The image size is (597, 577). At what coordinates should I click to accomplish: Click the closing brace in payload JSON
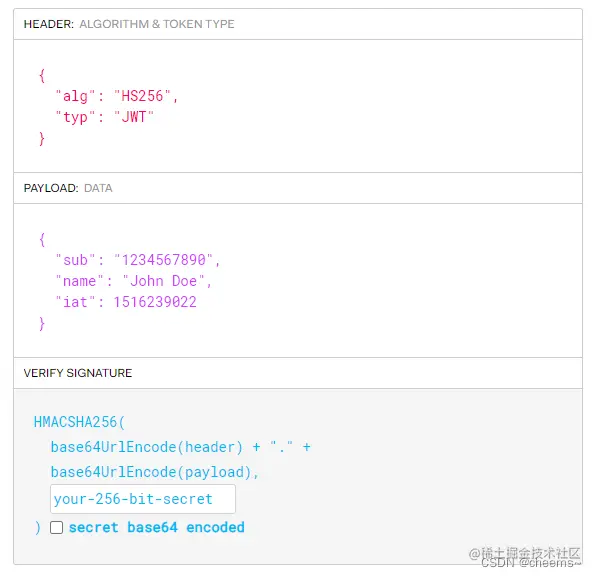coord(42,324)
